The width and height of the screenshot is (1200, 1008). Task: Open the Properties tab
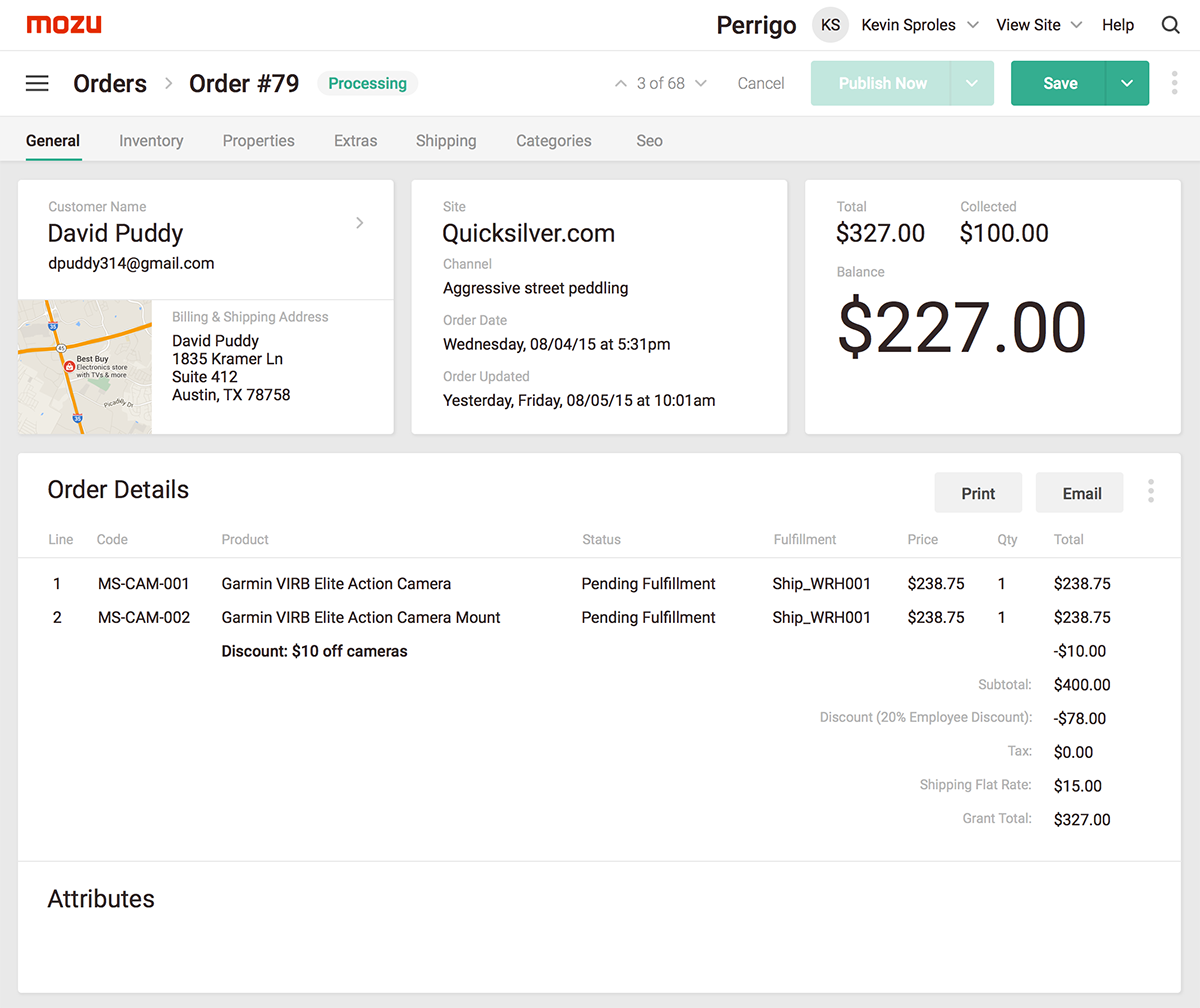259,141
